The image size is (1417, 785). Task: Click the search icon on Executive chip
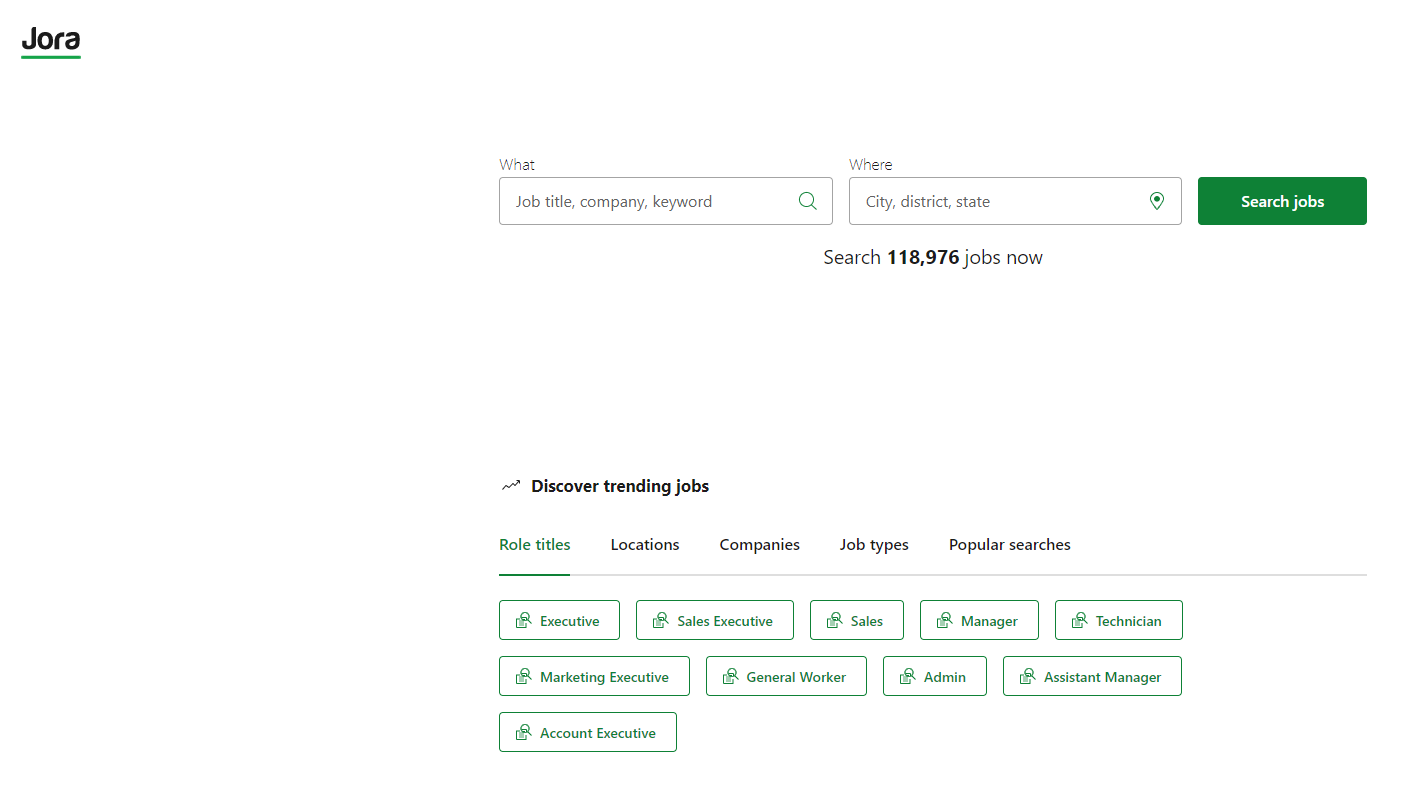(x=523, y=621)
